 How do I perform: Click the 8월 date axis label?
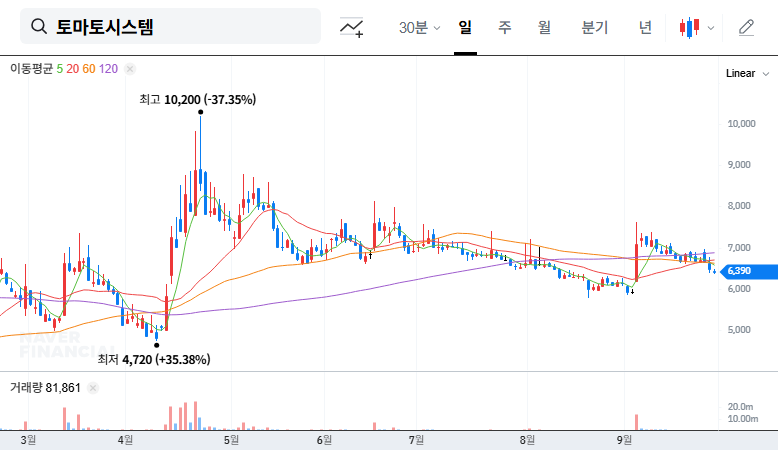(527, 440)
